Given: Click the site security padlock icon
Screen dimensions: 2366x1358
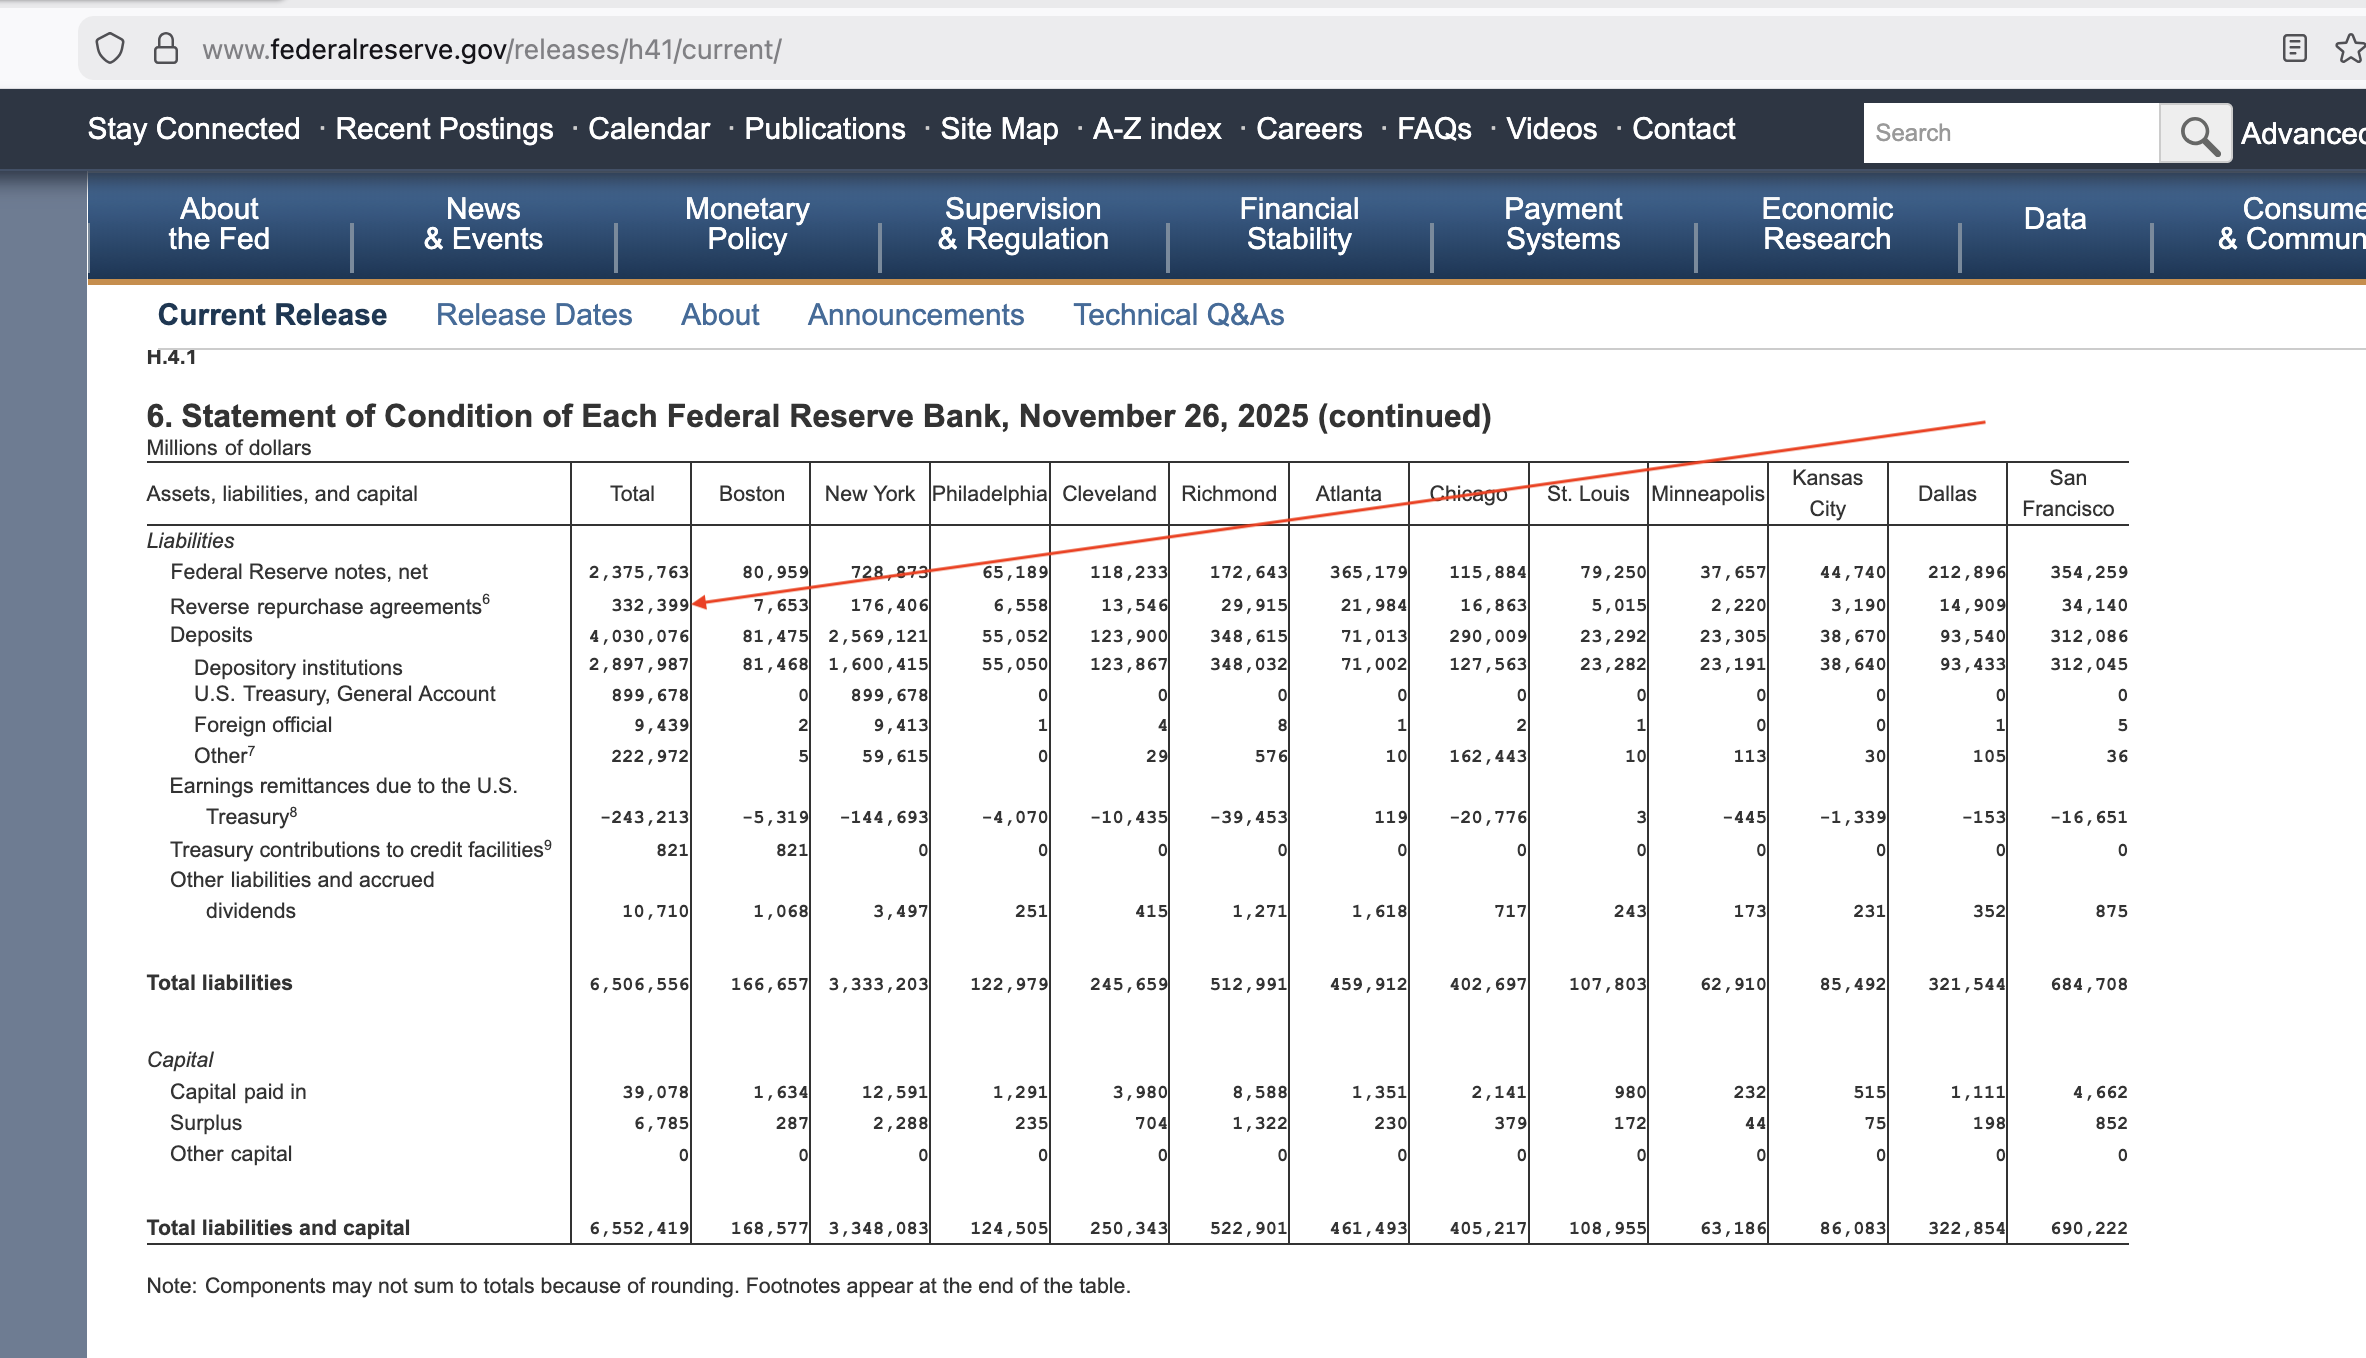Looking at the screenshot, I should click(166, 49).
